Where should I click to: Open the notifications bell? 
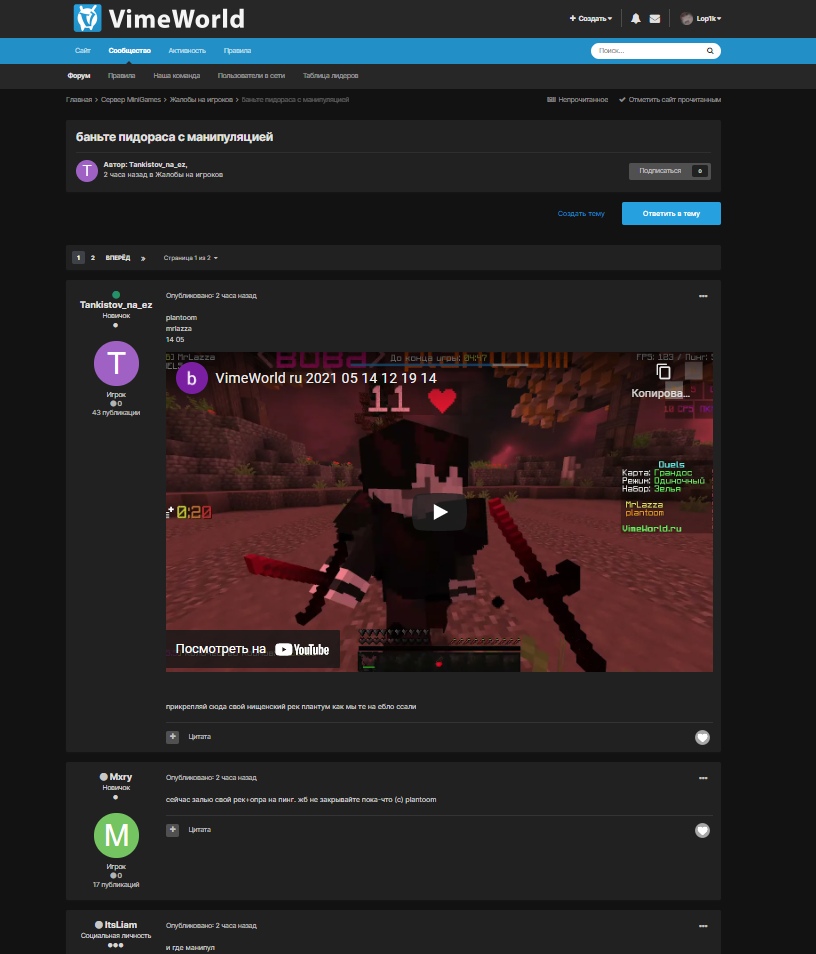point(636,18)
